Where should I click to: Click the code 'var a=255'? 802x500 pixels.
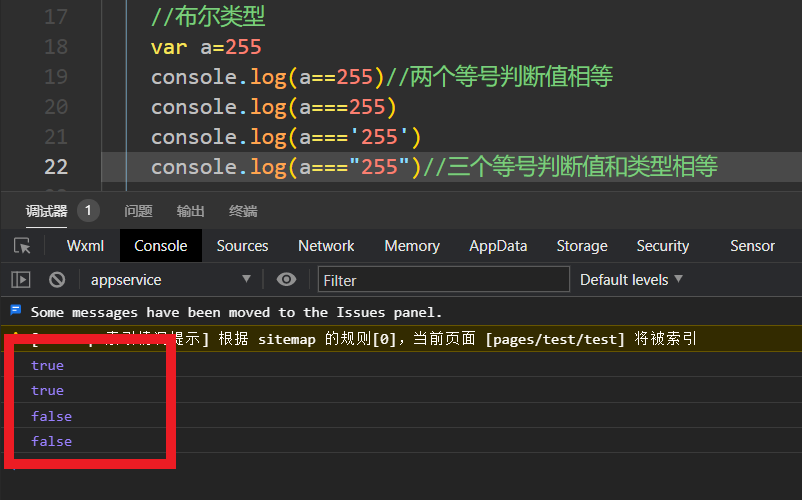(x=206, y=48)
